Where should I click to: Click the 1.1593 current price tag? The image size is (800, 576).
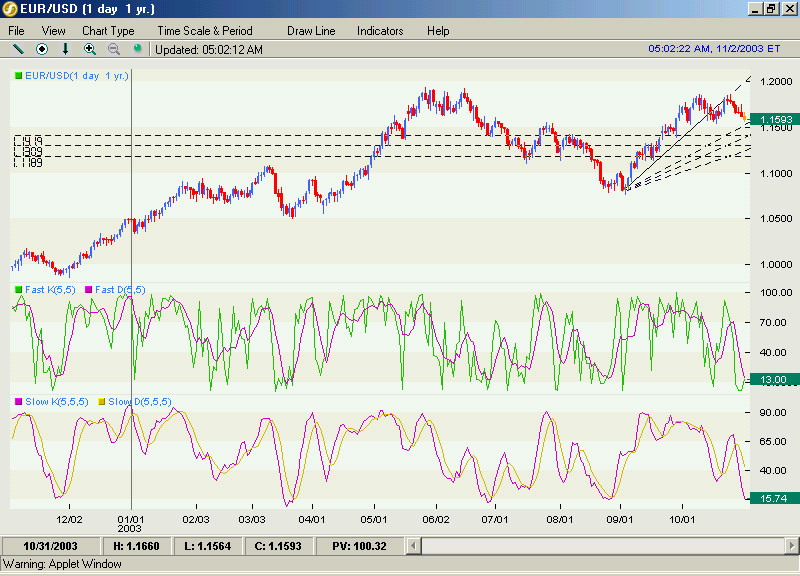(x=775, y=119)
